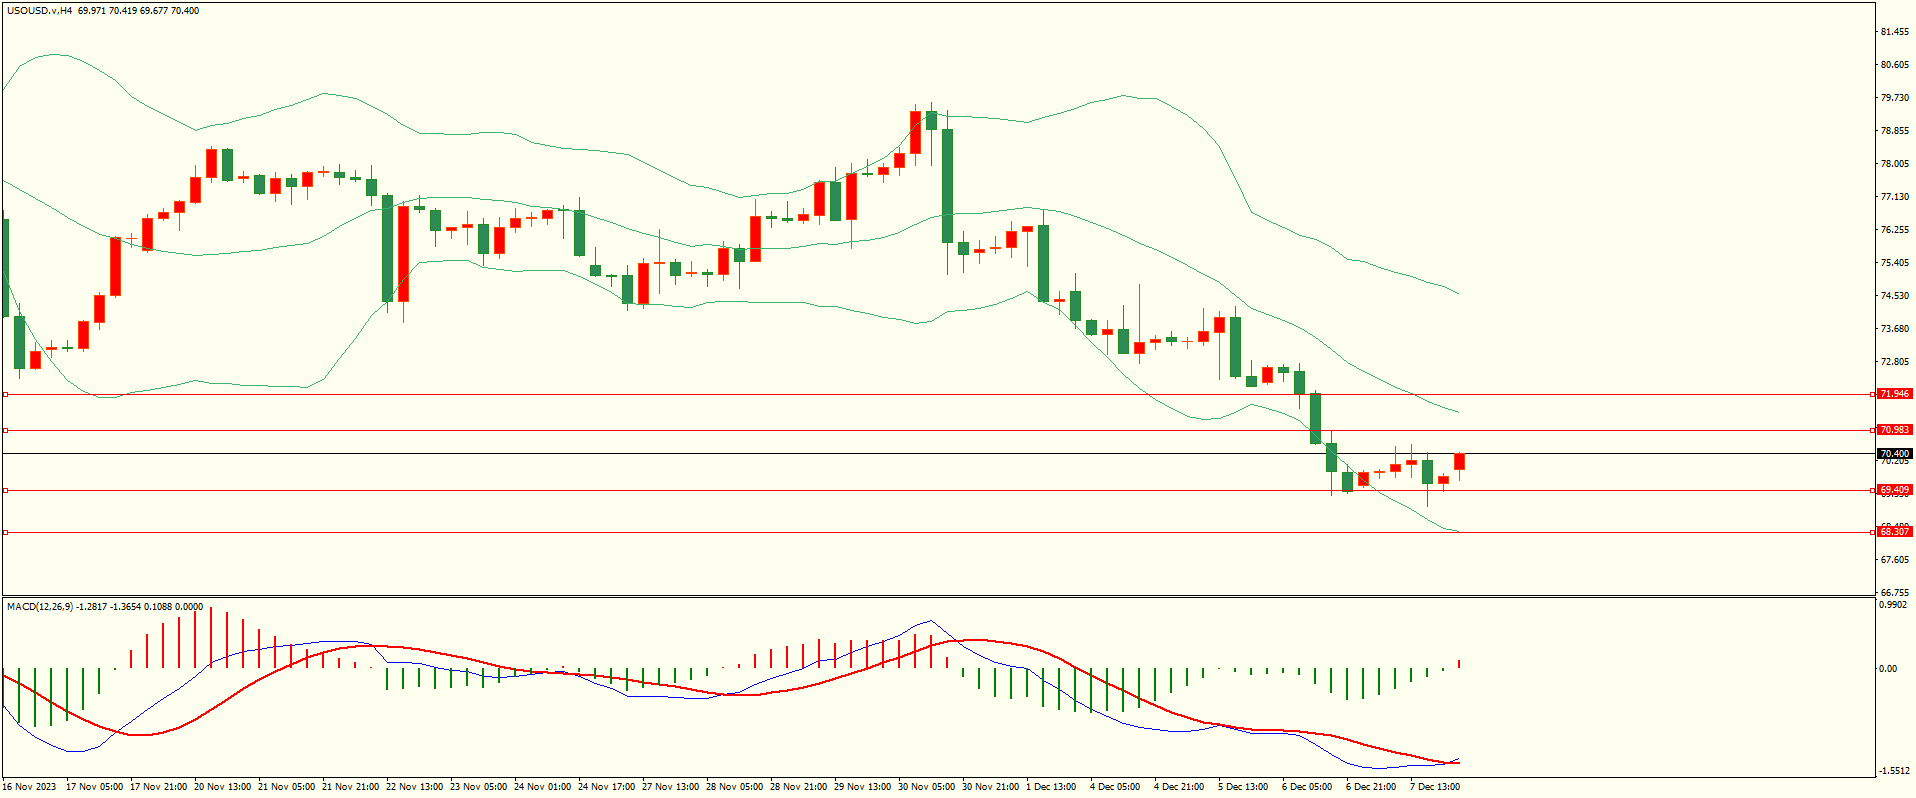Click the -1.5512 MACD scale value
This screenshot has width=1916, height=798.
(1894, 771)
